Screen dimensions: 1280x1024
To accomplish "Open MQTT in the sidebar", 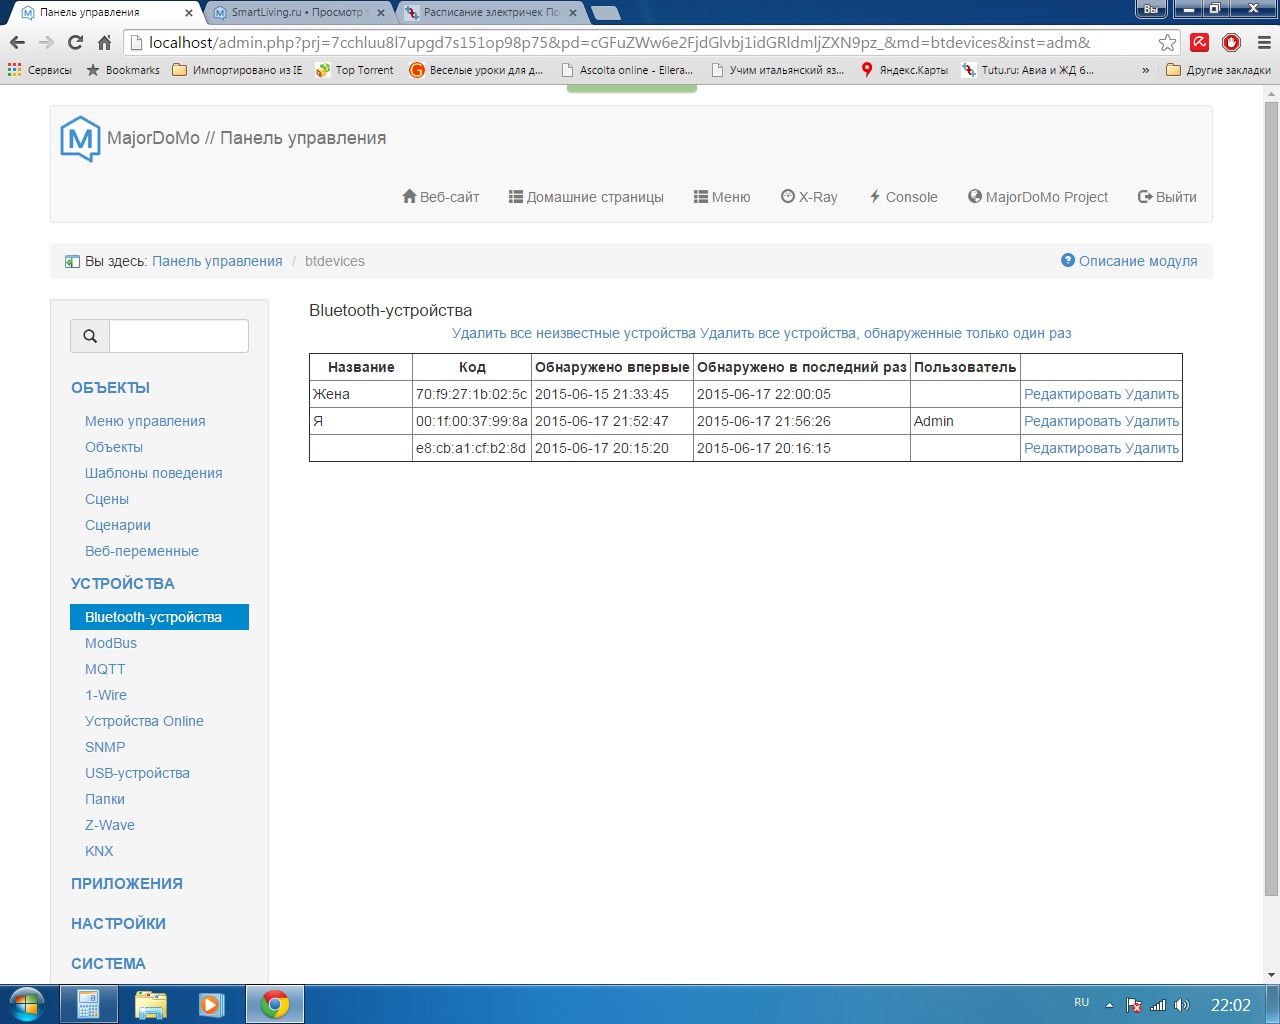I will click(105, 669).
